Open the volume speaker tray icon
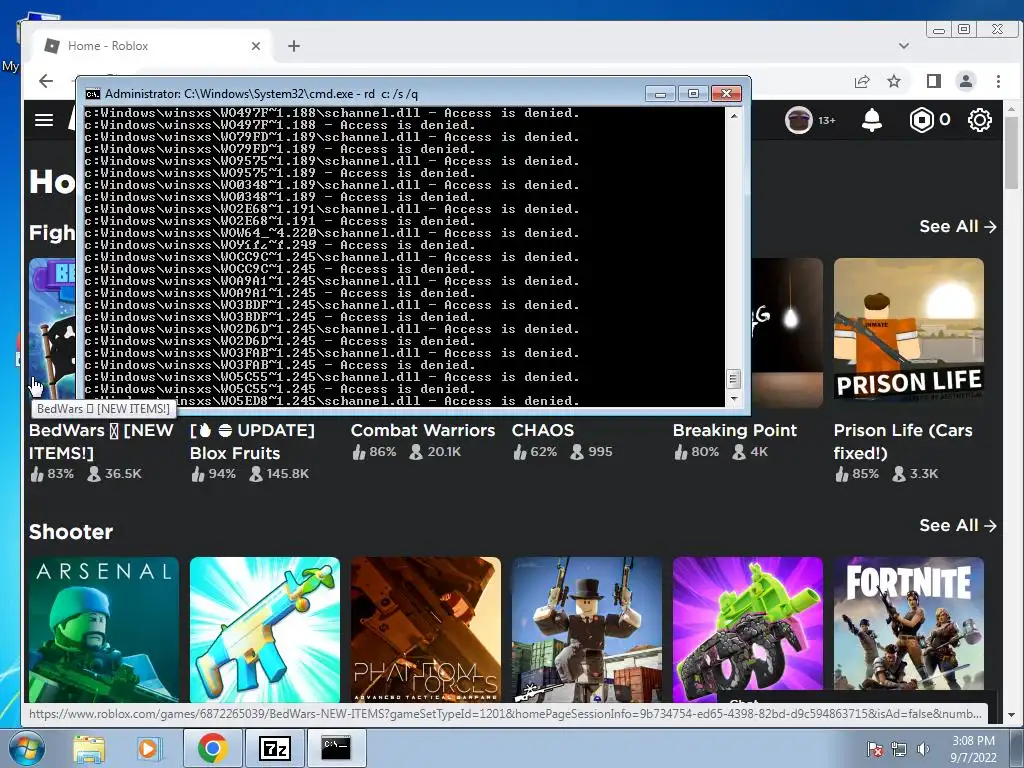Viewport: 1024px width, 768px height. tap(923, 749)
